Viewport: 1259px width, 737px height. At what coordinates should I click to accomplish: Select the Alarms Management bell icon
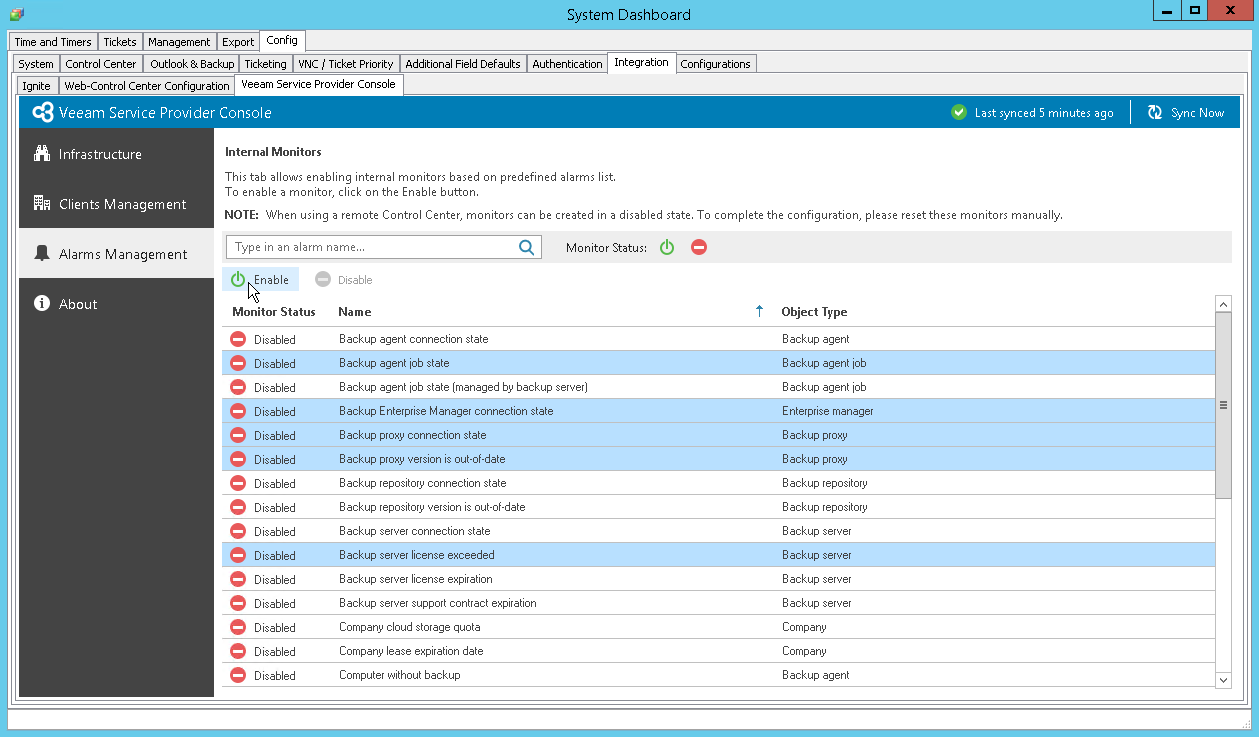[x=41, y=253]
